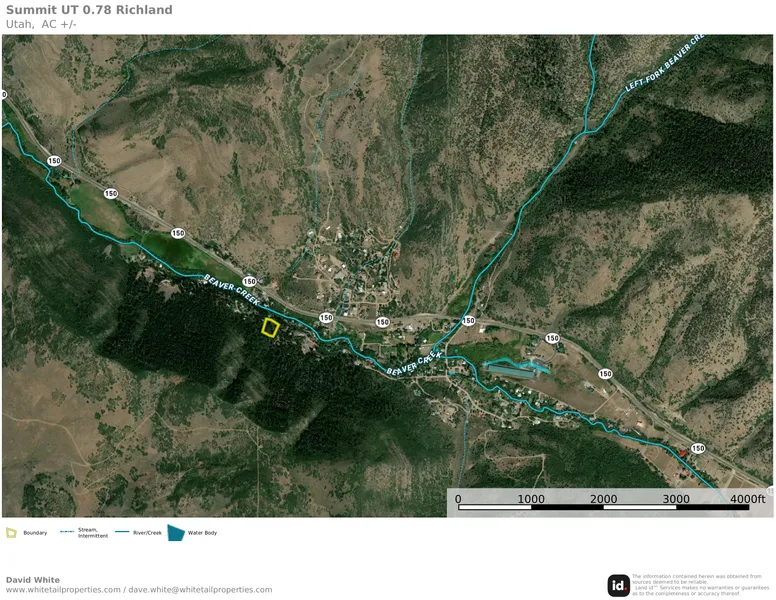Open the www.whitetailproperties.com website link
Image resolution: width=776 pixels, height=600 pixels.
(63, 590)
